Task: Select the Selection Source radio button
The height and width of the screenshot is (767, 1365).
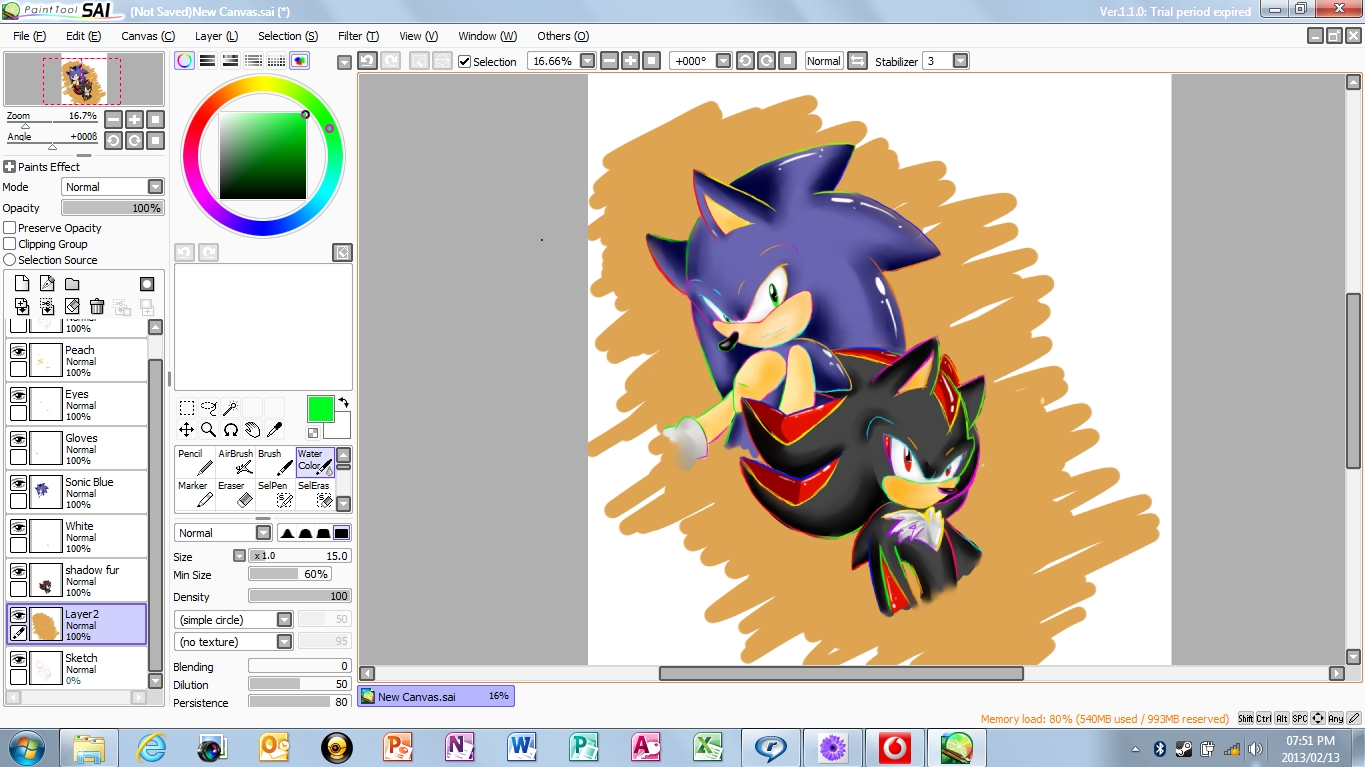Action: point(10,260)
